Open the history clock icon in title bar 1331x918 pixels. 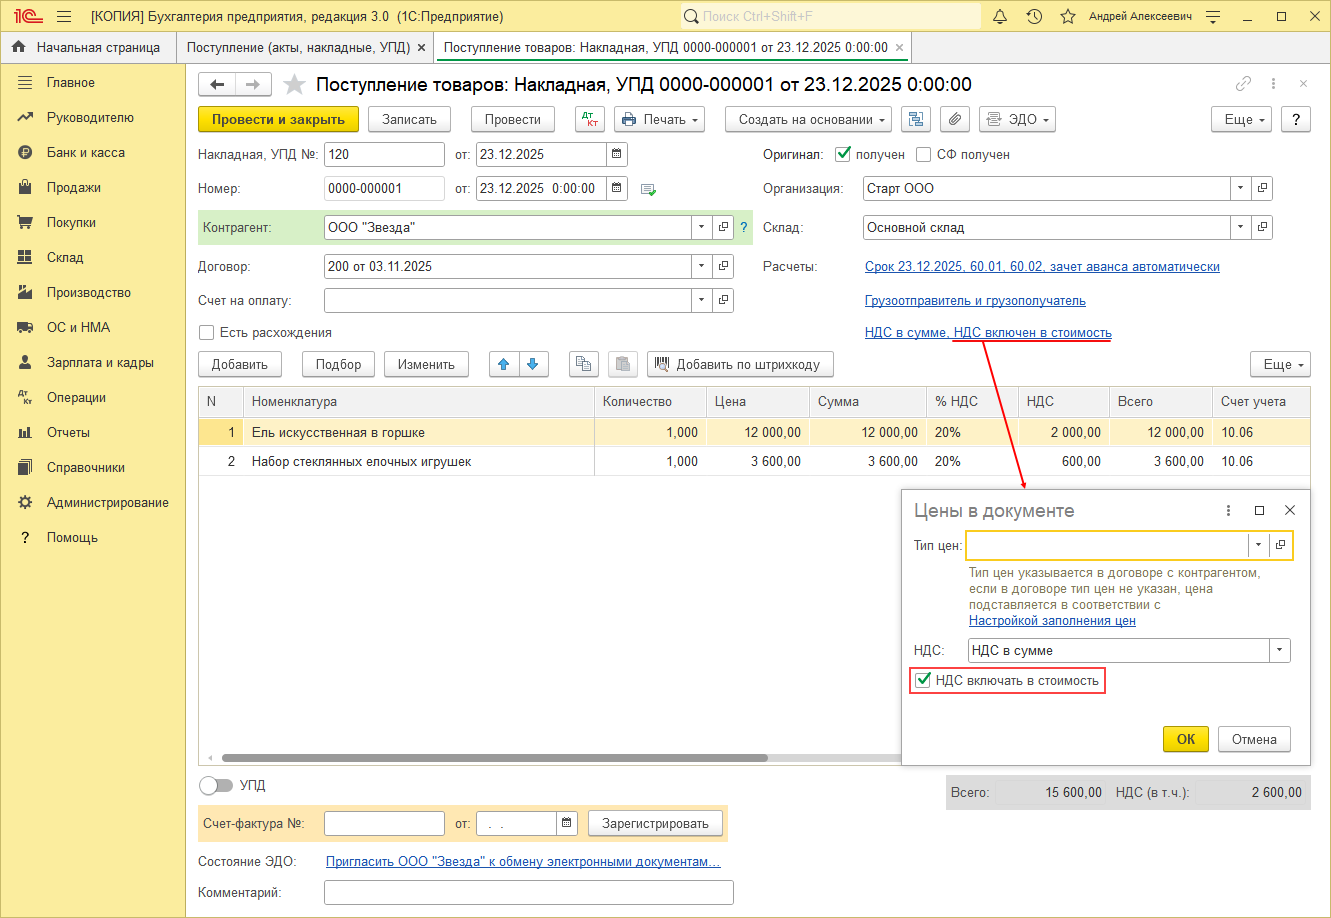coord(1034,17)
